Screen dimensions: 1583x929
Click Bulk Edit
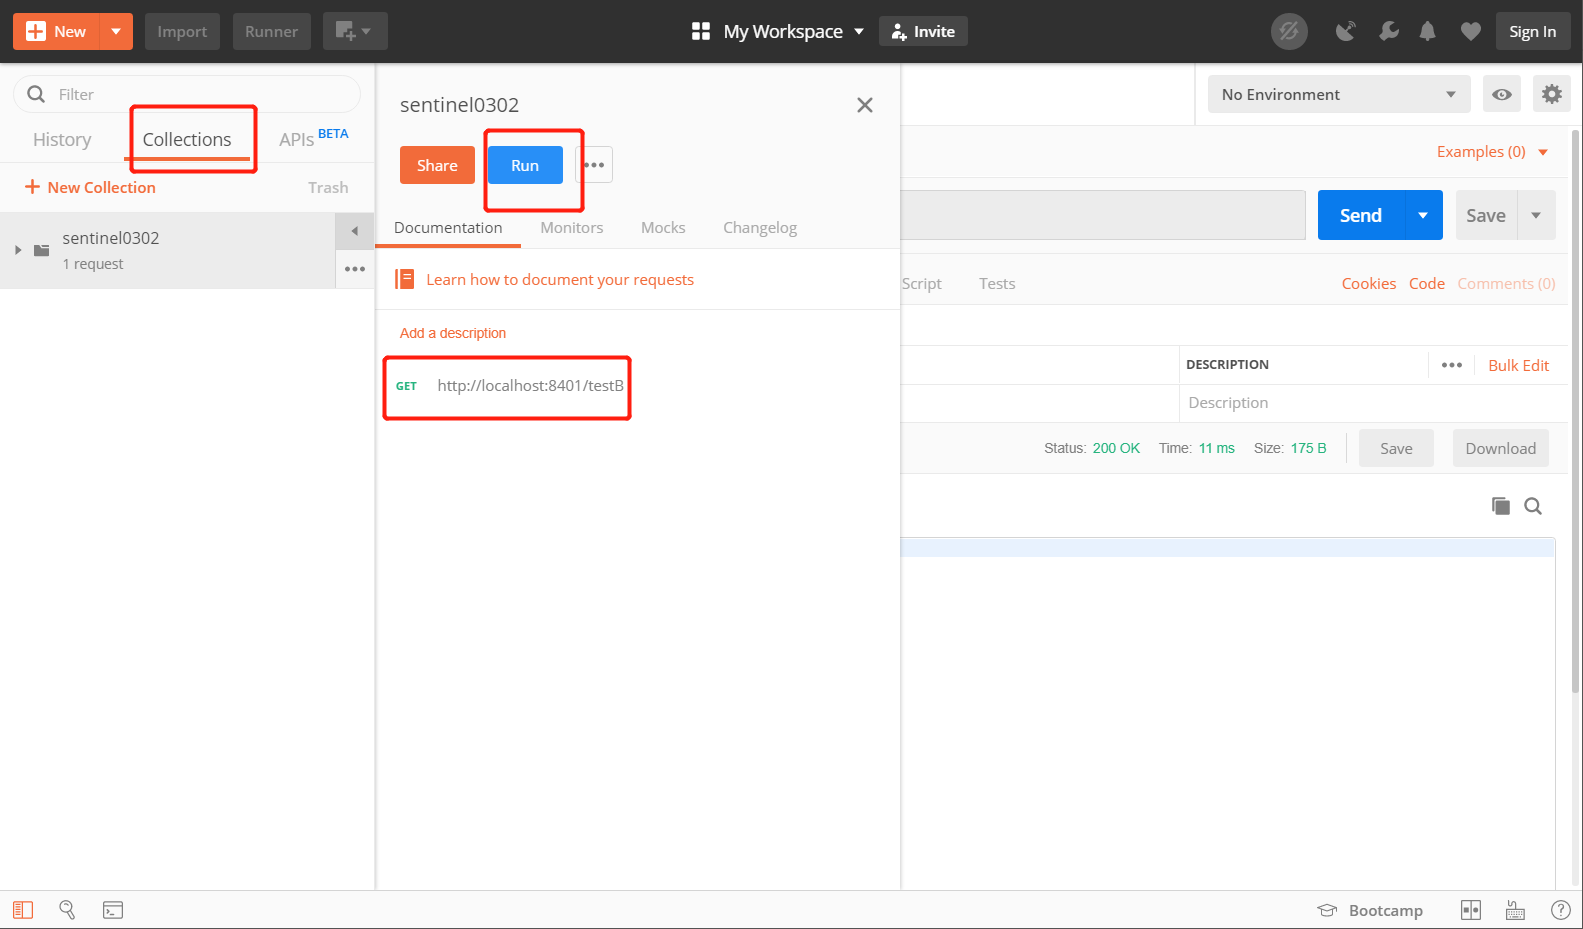click(1518, 365)
